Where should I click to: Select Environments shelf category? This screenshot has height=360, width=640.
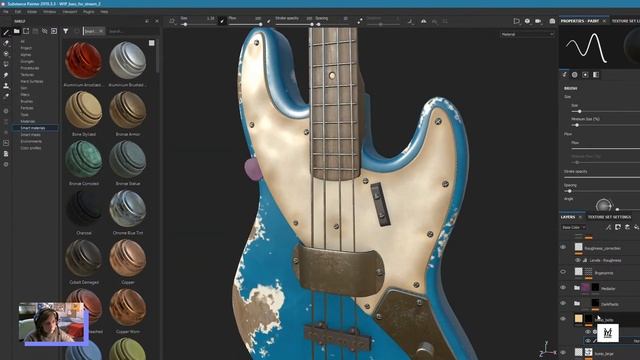pos(31,141)
